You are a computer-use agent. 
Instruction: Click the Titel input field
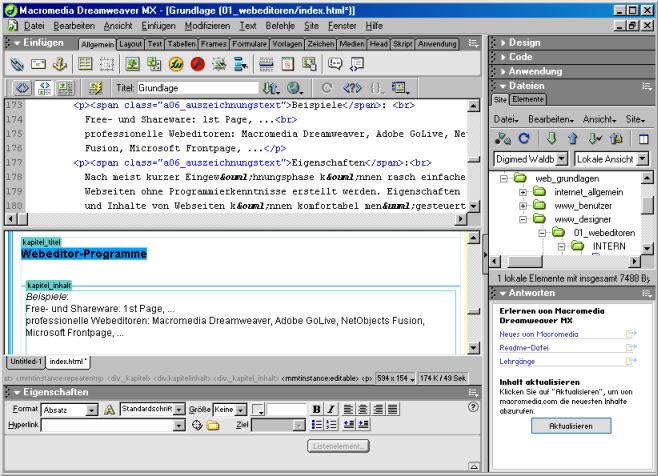click(x=197, y=88)
